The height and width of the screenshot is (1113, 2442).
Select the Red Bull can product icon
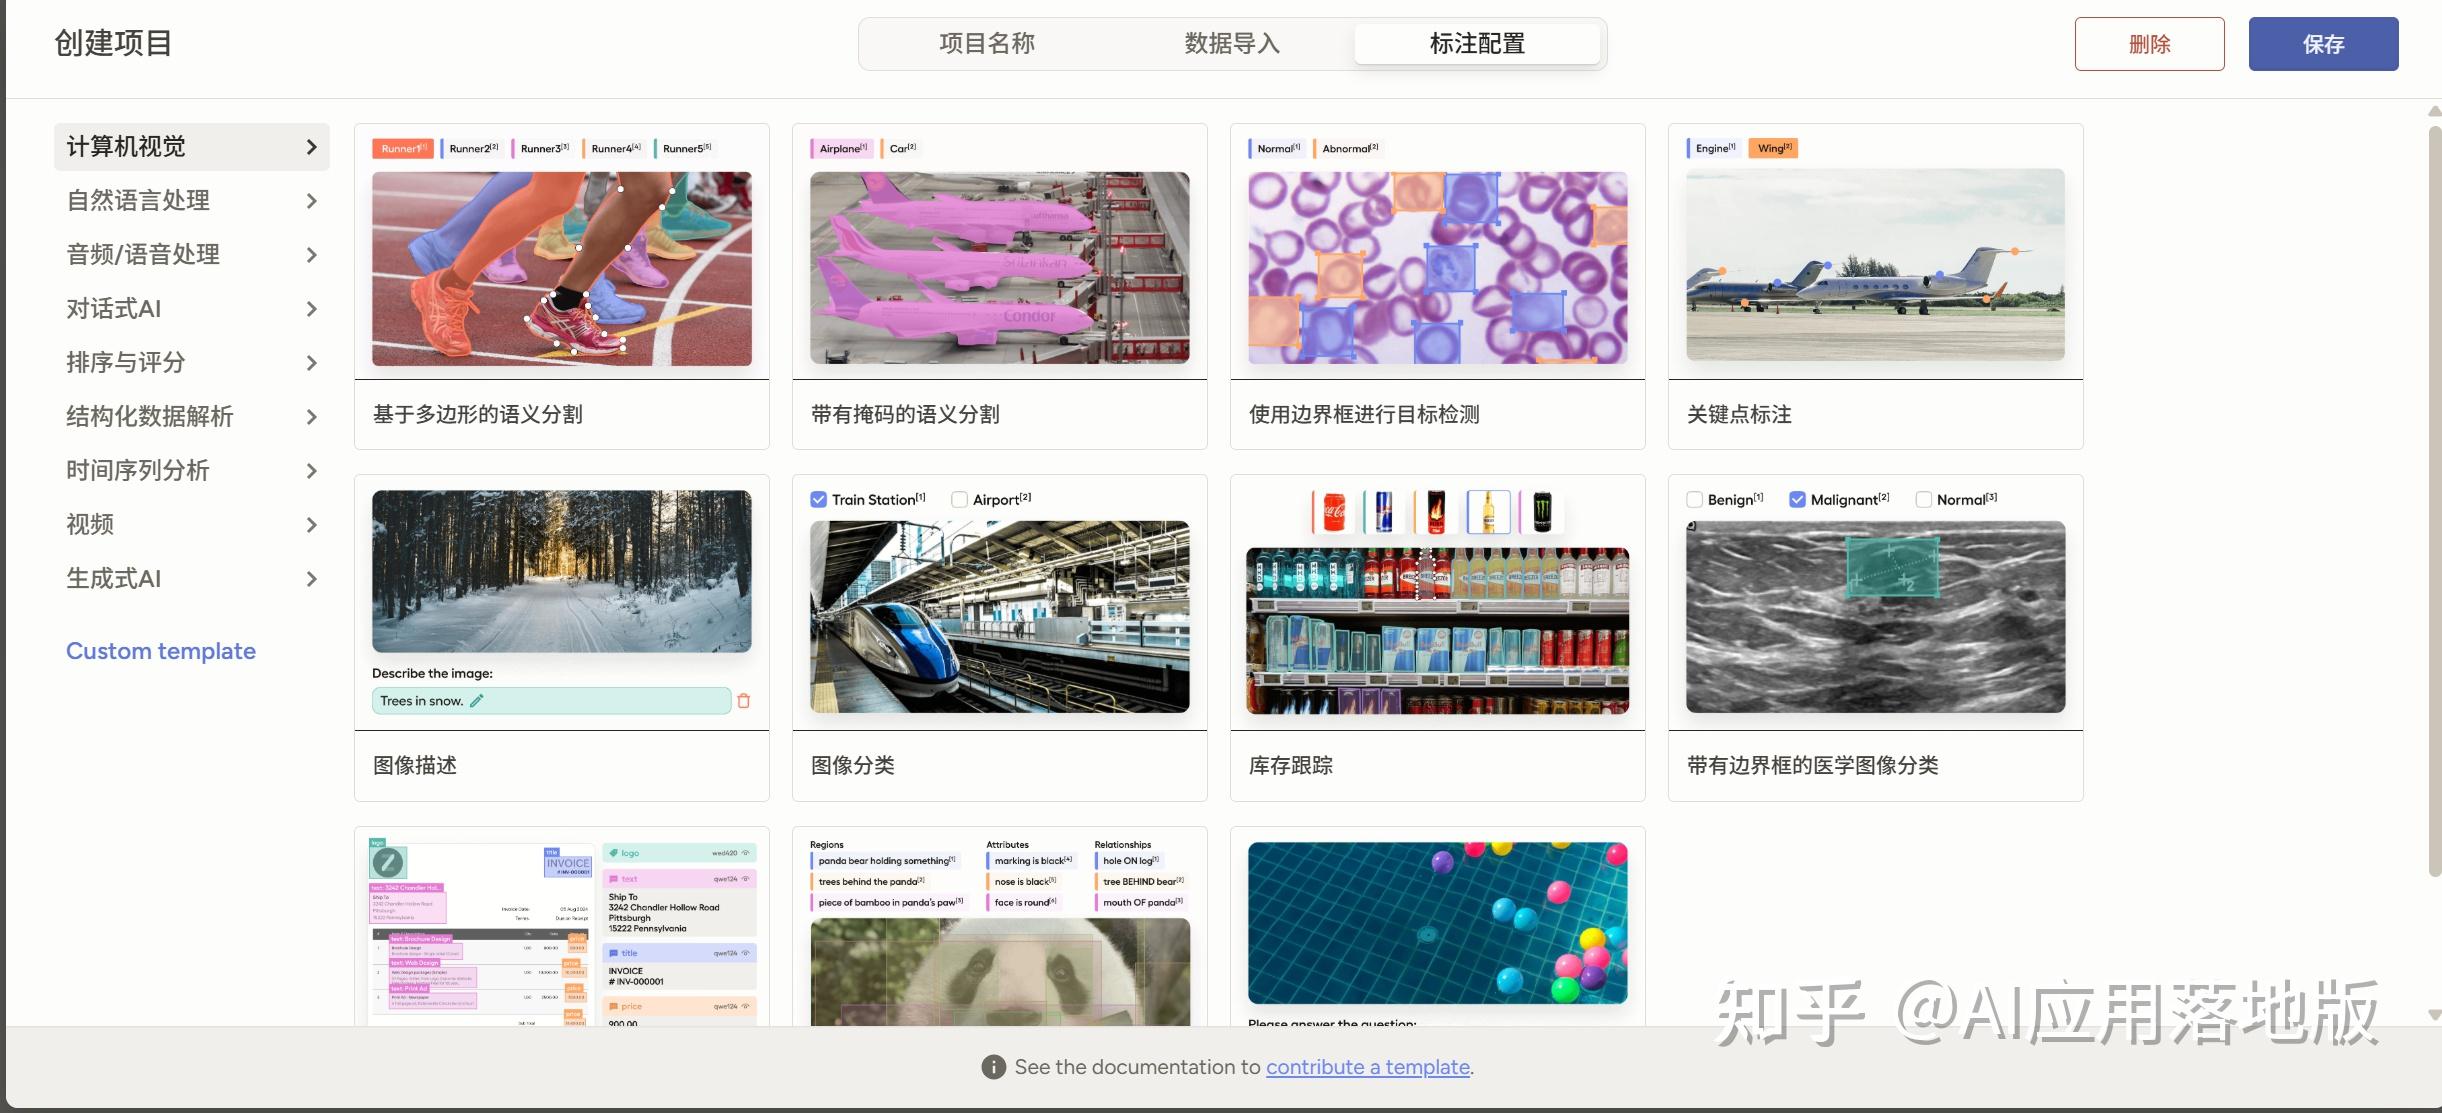[1385, 512]
